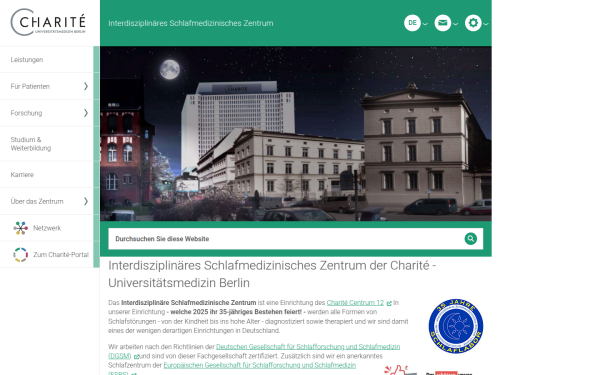600x375 pixels.
Task: Expand Für Patienten submenu chevron
Action: coord(86,86)
